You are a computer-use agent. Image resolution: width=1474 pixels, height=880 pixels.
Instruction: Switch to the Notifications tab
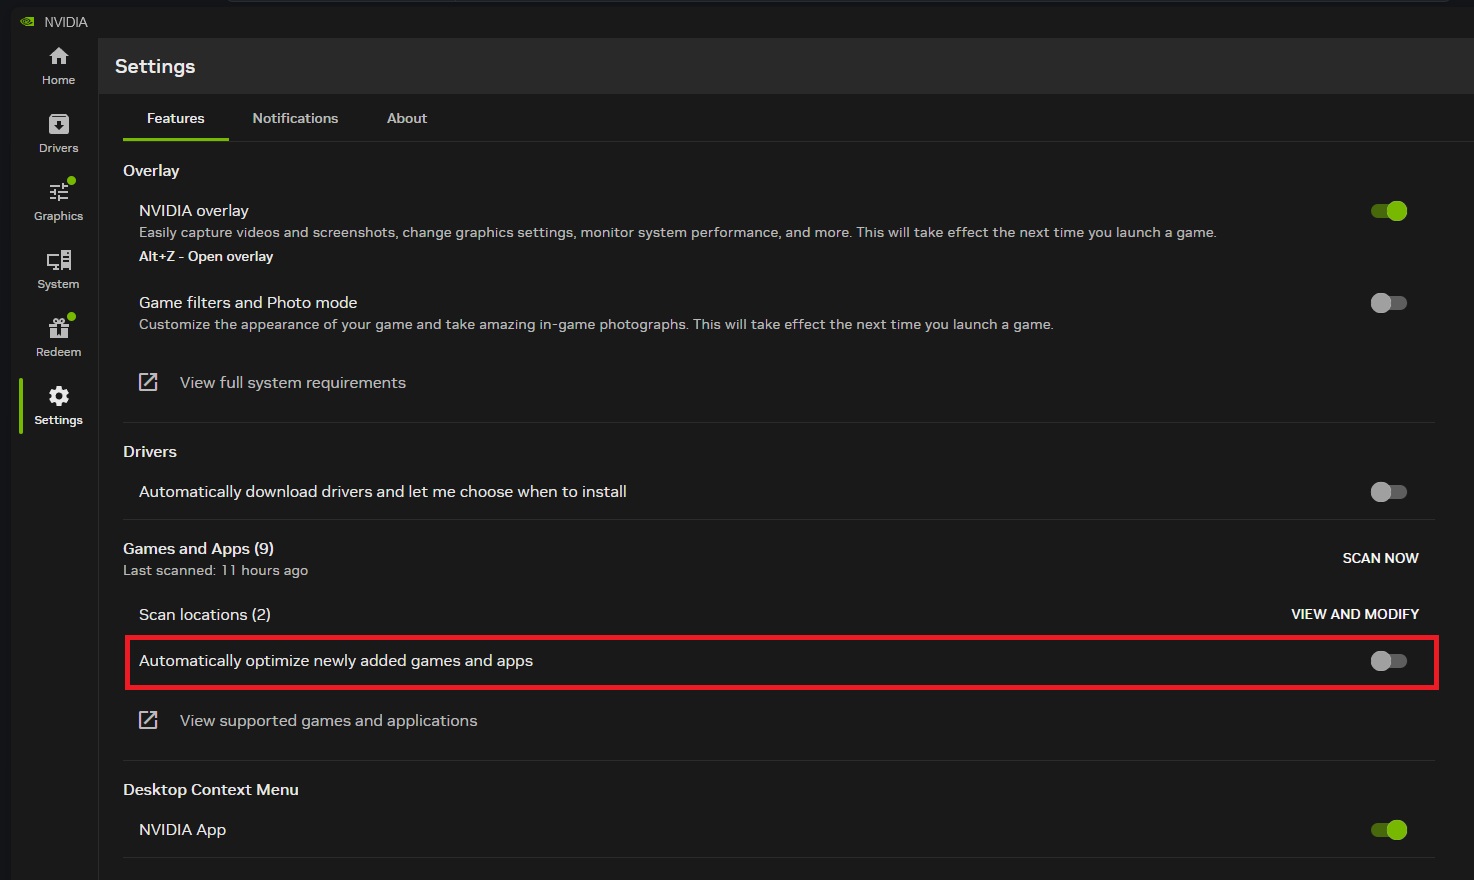point(295,118)
